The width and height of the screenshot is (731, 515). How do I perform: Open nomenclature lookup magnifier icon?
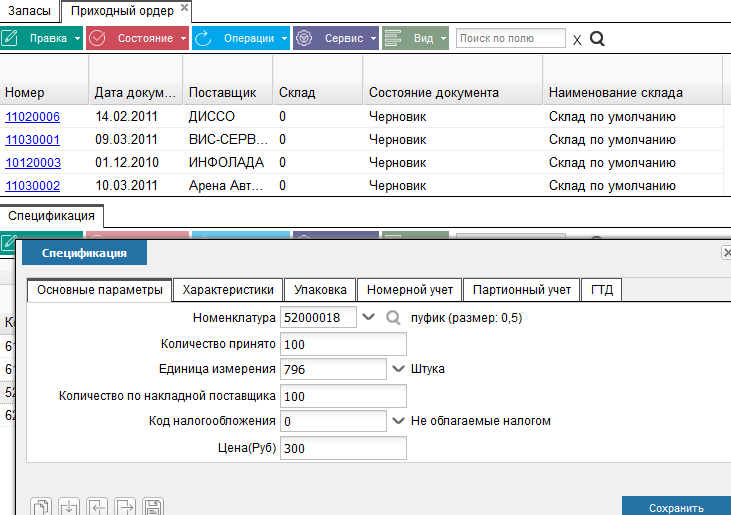pos(393,318)
